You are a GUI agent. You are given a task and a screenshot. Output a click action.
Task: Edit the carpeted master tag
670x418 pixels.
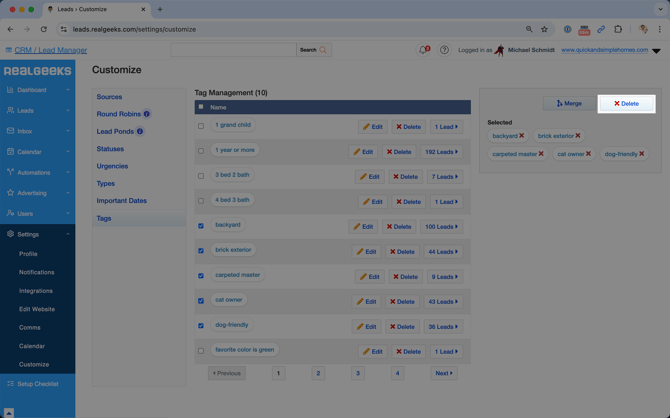(366, 277)
